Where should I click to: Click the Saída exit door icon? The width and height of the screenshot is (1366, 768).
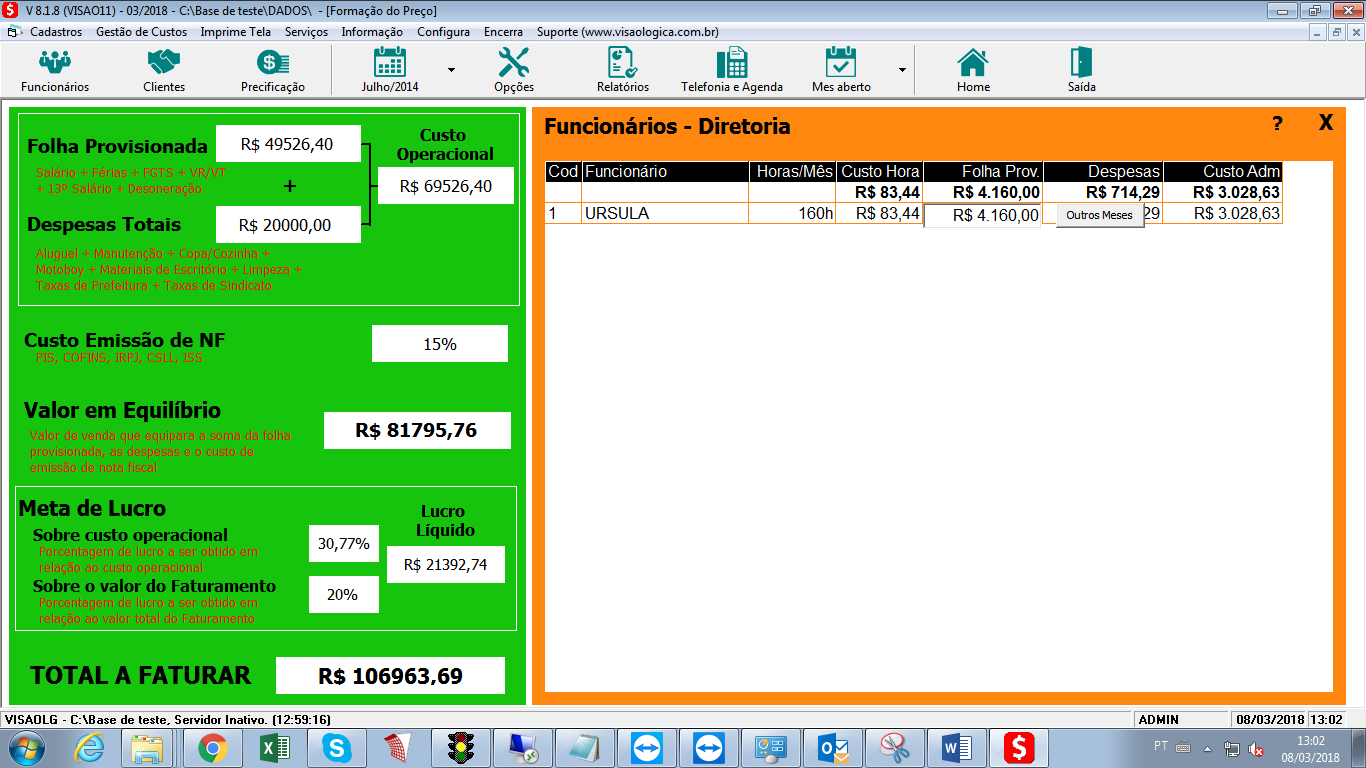(1081, 62)
